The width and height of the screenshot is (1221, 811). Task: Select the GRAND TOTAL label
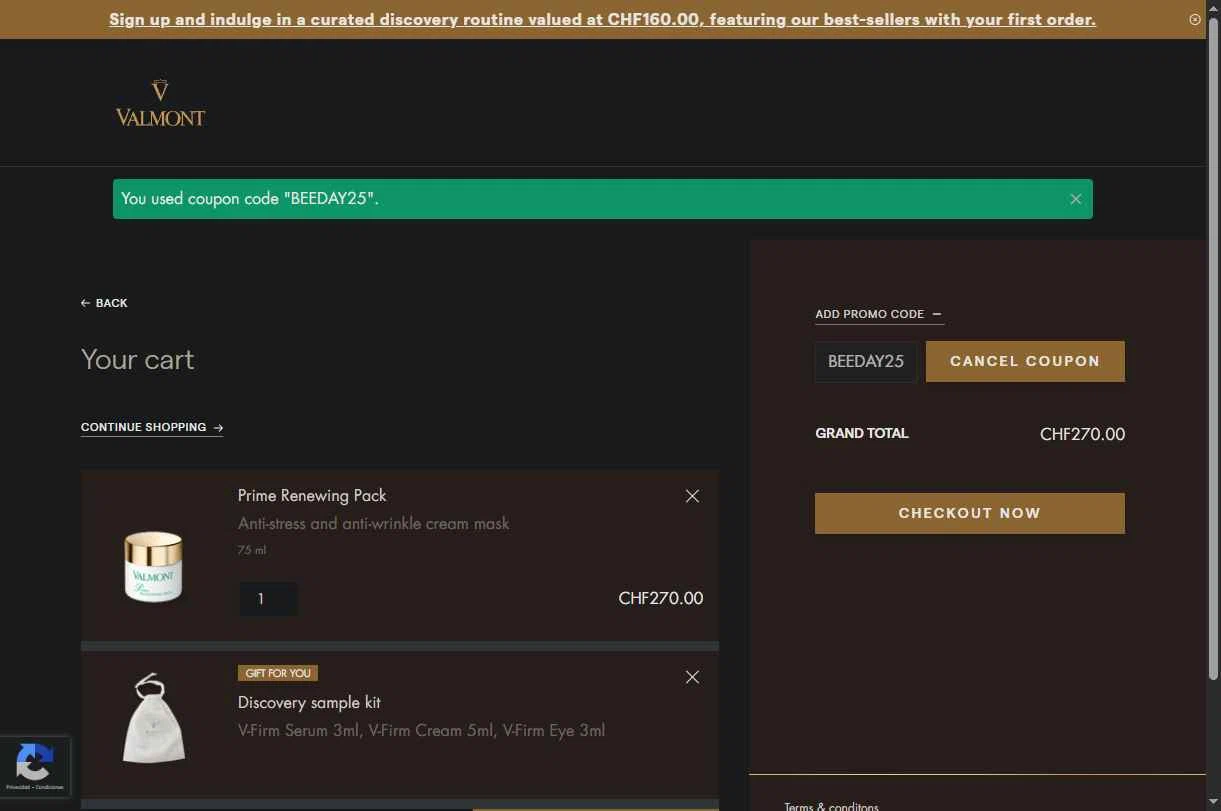[x=862, y=433]
